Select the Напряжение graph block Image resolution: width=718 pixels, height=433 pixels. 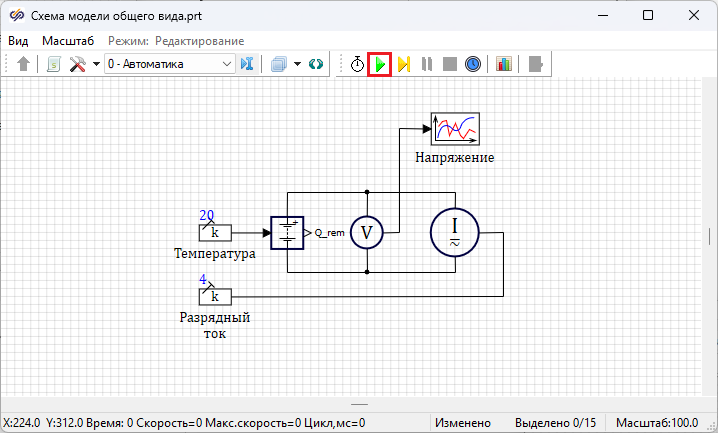455,129
